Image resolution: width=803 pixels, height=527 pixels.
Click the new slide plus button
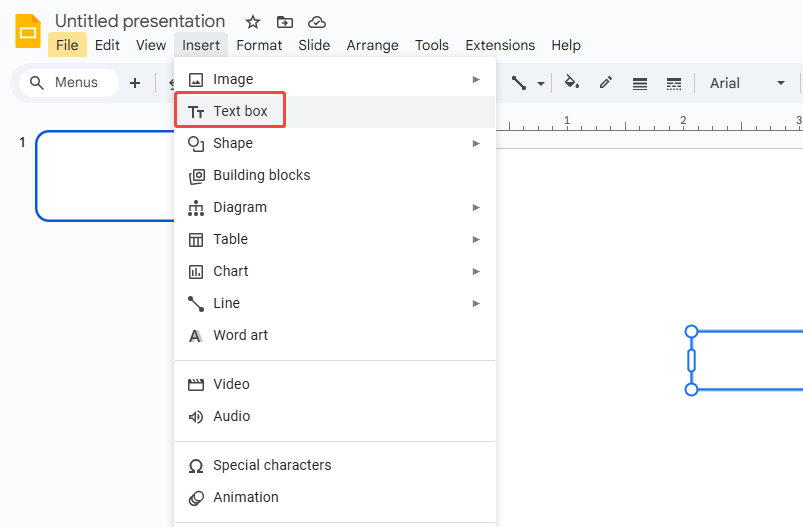coord(135,83)
